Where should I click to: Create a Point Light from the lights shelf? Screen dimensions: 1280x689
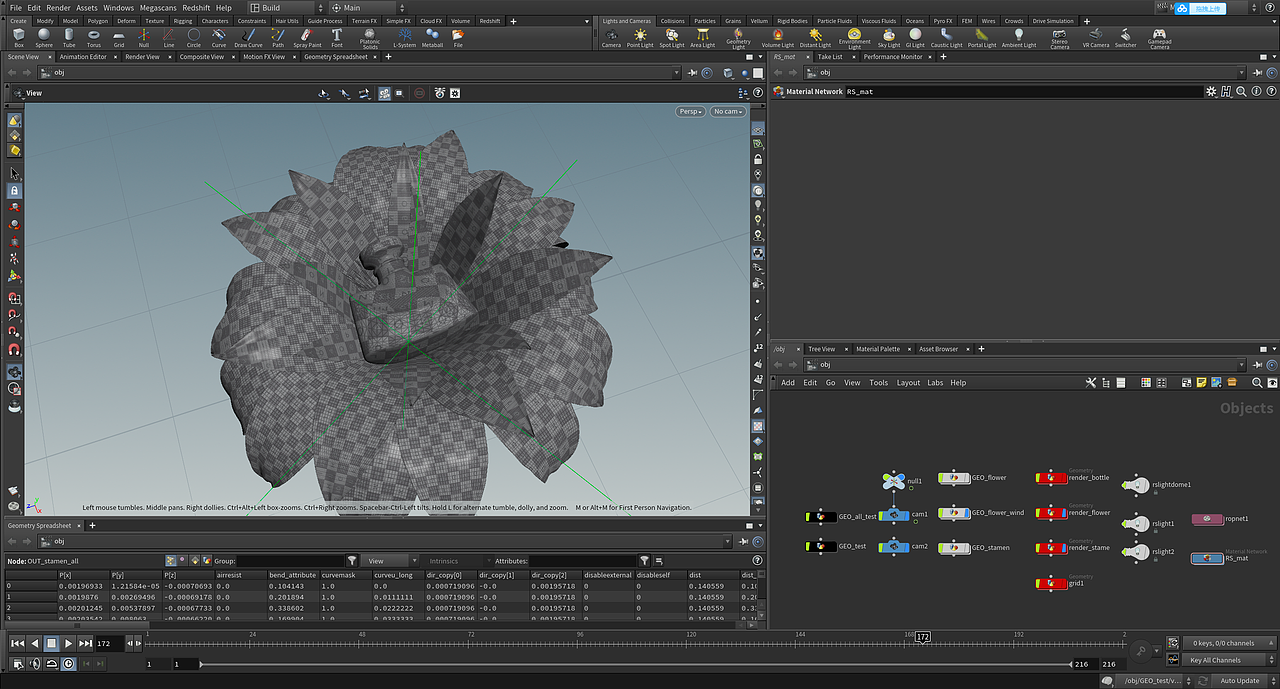click(640, 38)
